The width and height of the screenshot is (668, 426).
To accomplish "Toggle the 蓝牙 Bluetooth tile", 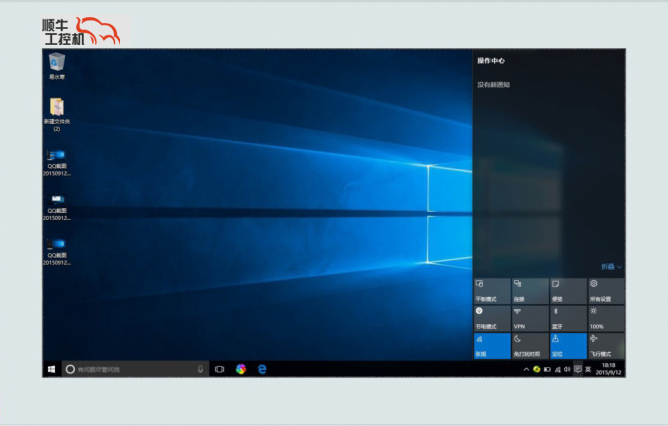I will pyautogui.click(x=568, y=318).
